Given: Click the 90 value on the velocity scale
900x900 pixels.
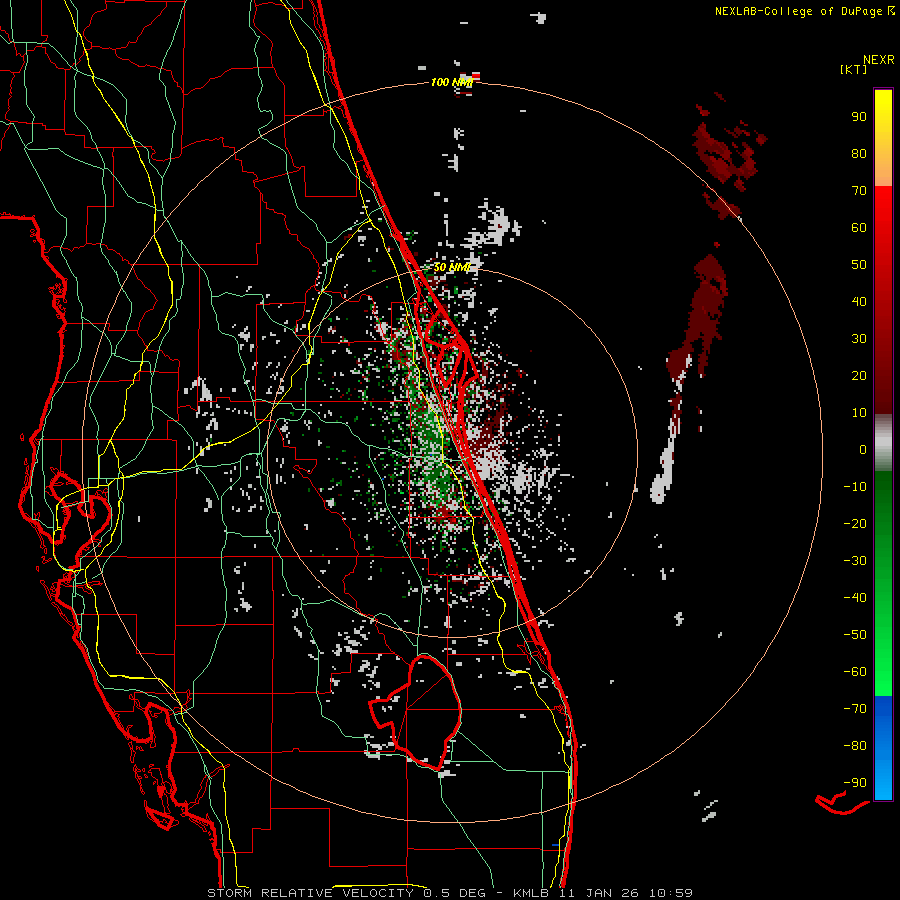Looking at the screenshot, I should (859, 117).
